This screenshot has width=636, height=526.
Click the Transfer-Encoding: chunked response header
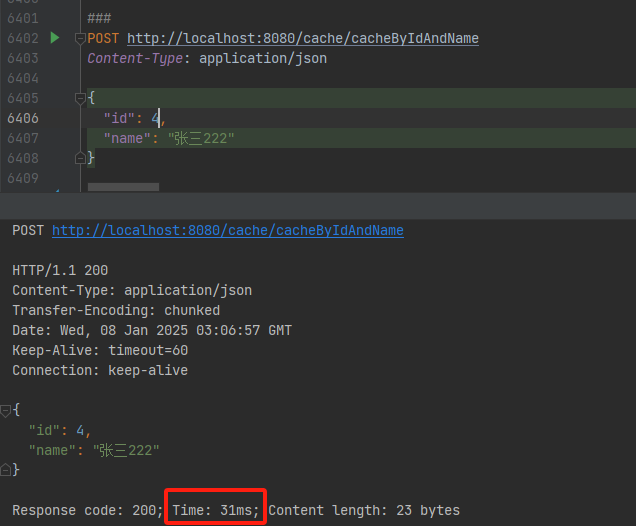click(116, 310)
